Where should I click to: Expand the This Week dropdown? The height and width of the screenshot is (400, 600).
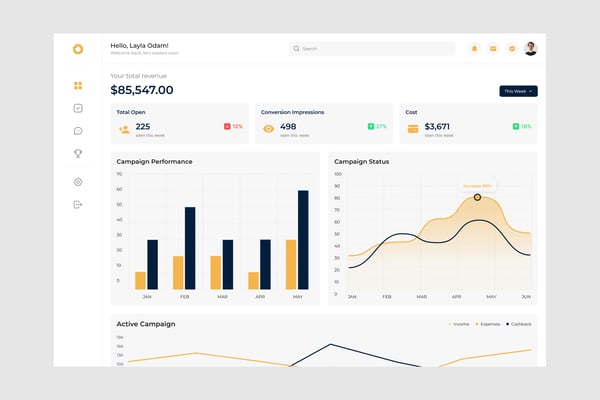coord(518,91)
